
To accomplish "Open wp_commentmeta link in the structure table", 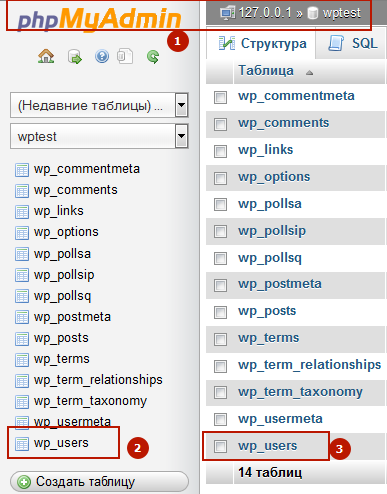I will tap(296, 96).
